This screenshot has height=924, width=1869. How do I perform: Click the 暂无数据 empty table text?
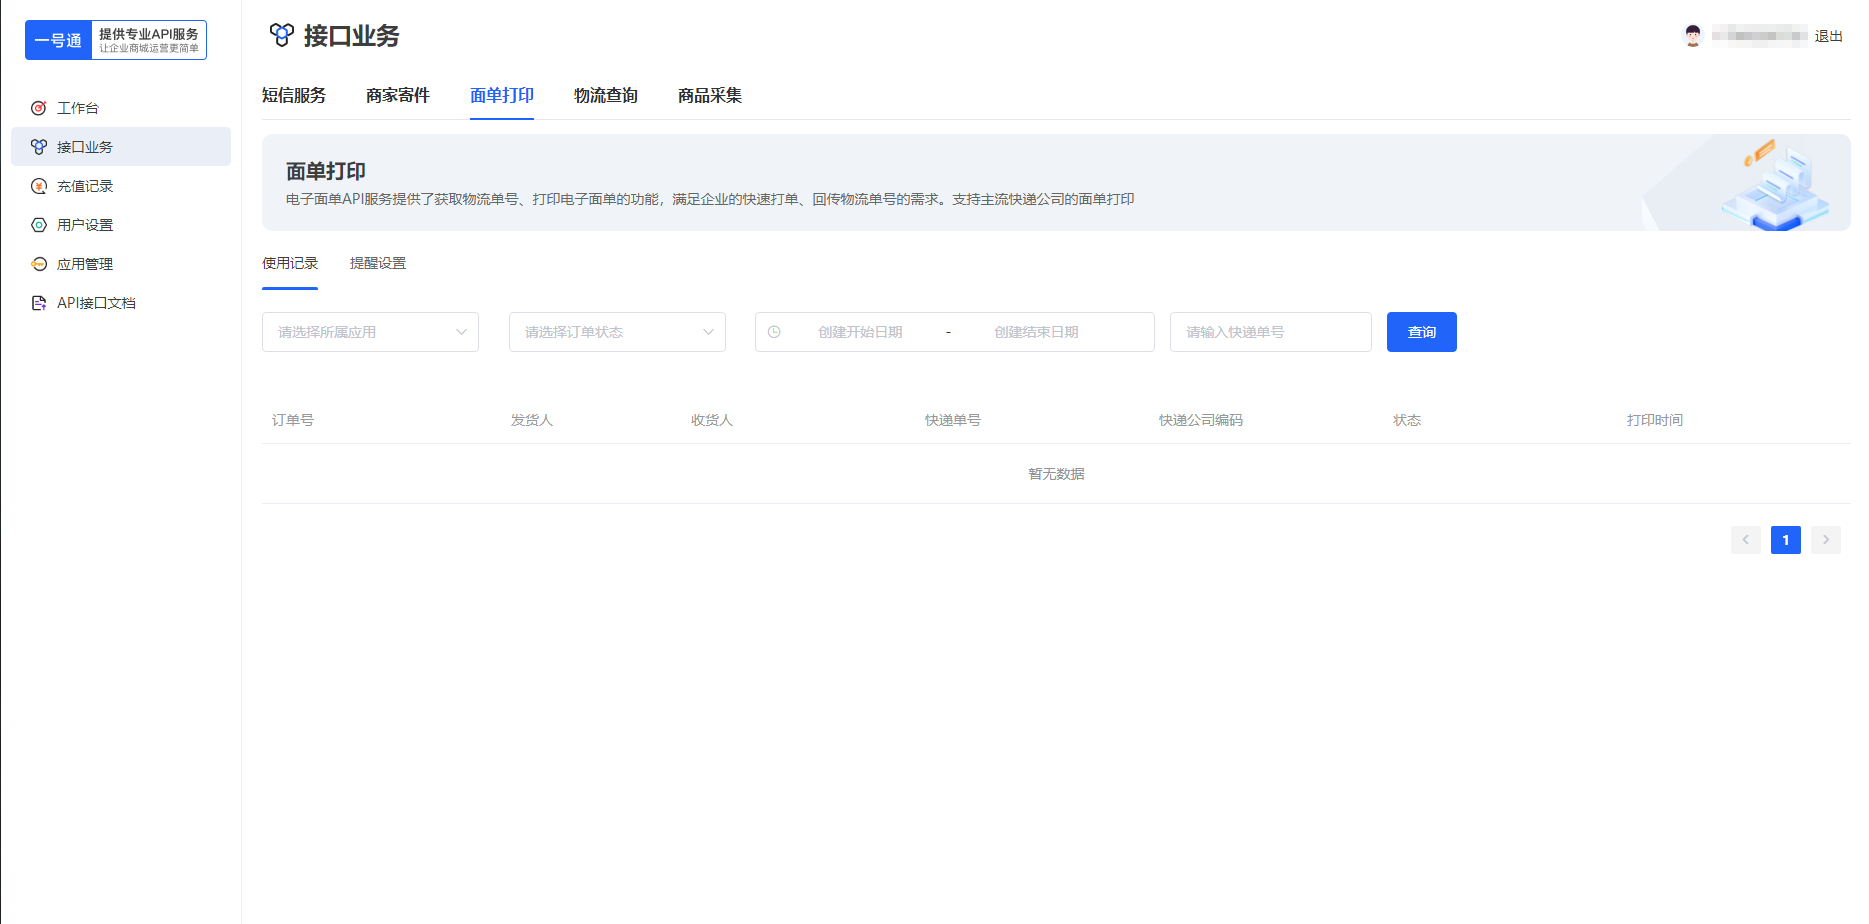pos(1057,474)
